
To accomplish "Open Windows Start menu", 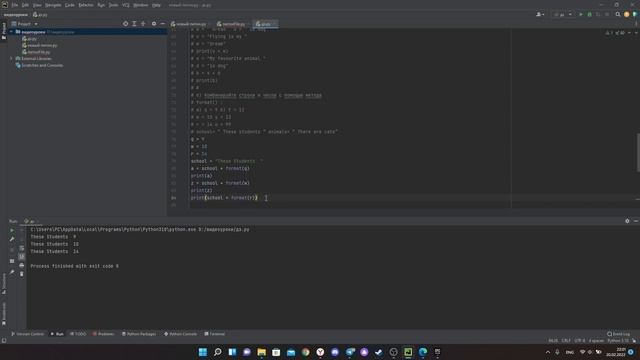I will click(203, 352).
